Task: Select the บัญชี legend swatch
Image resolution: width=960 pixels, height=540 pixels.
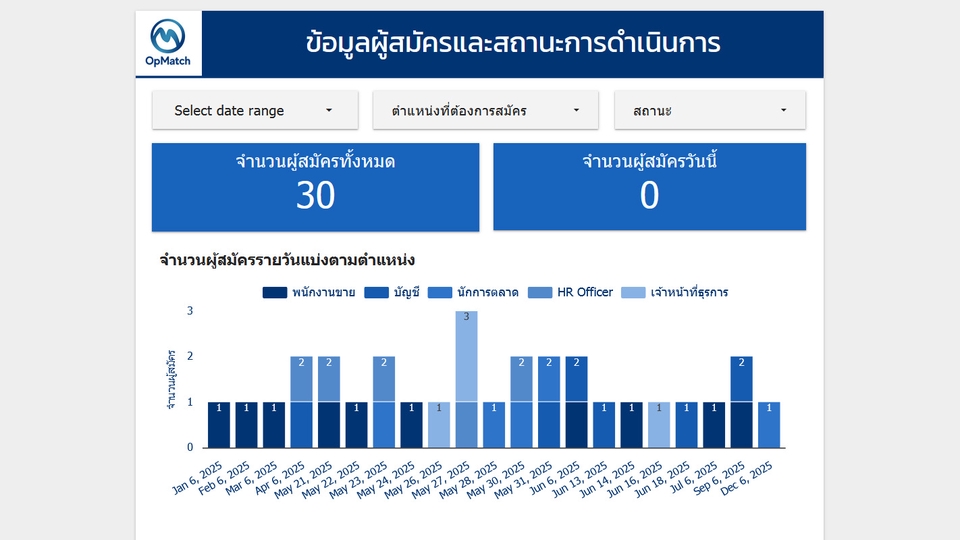Action: click(x=377, y=293)
